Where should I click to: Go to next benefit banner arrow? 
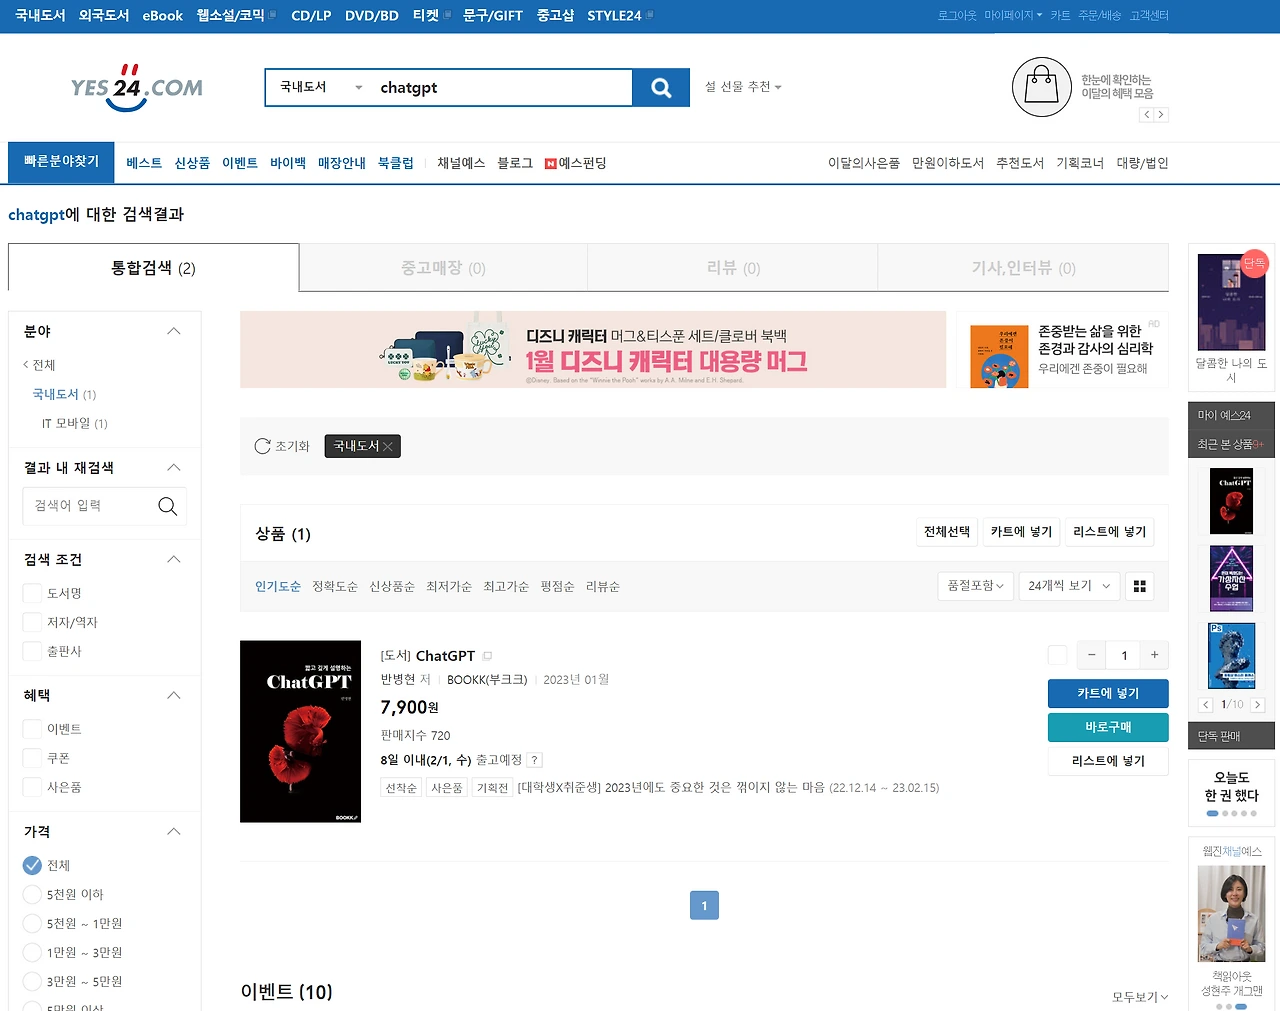(x=1161, y=115)
